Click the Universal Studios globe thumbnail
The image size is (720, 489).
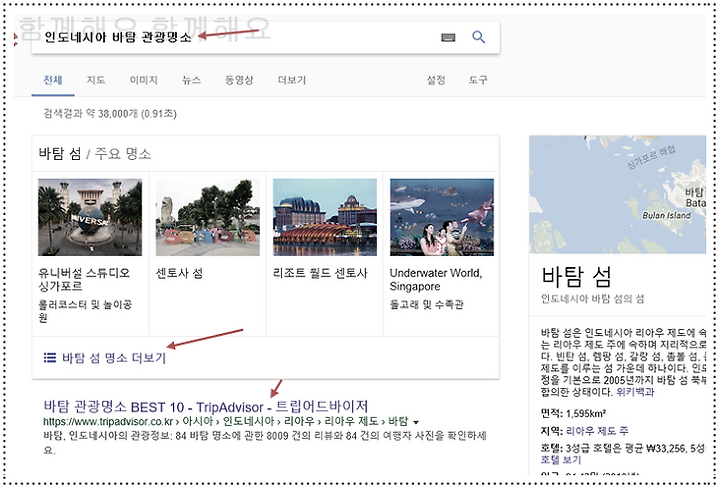(x=90, y=217)
